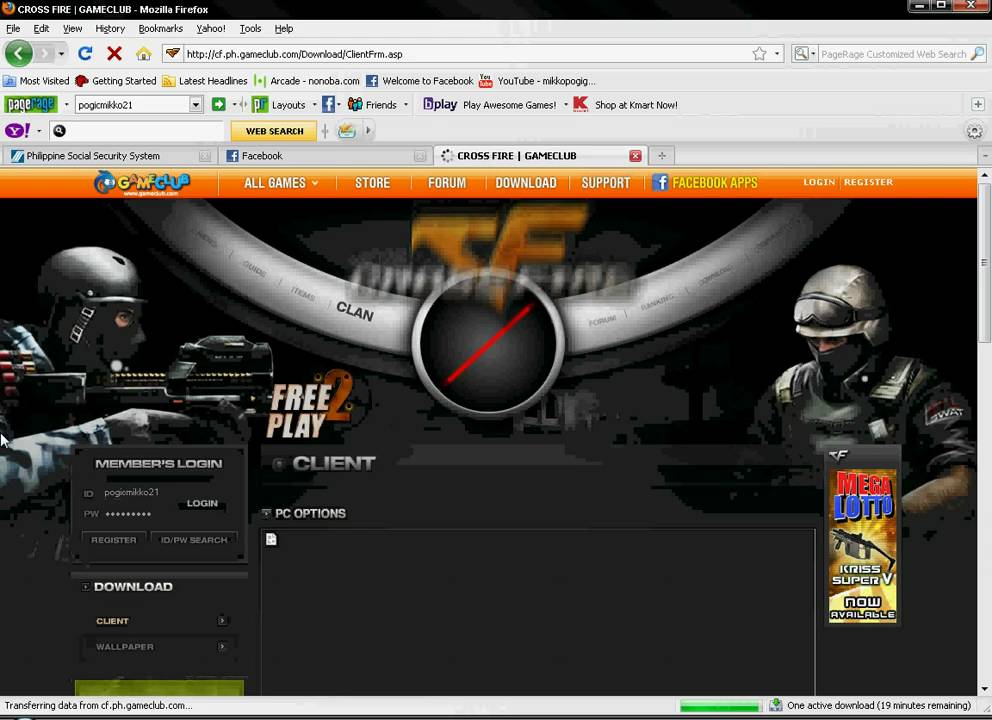Click the Forward navigation arrow

(44, 54)
